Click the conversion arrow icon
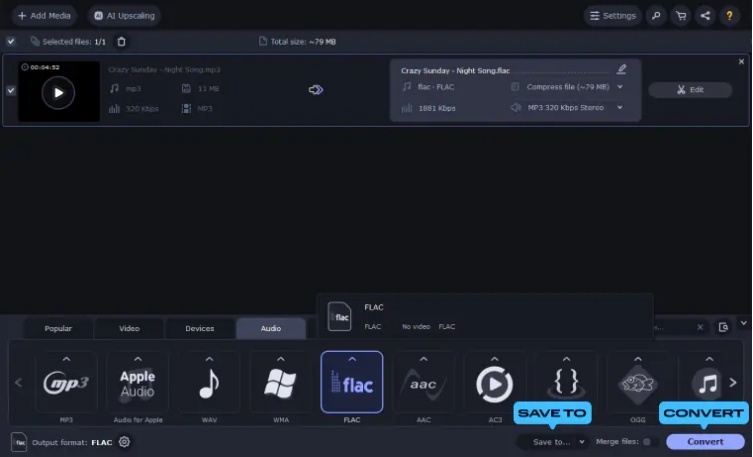Screen dimensions: 753x457 coord(316,90)
